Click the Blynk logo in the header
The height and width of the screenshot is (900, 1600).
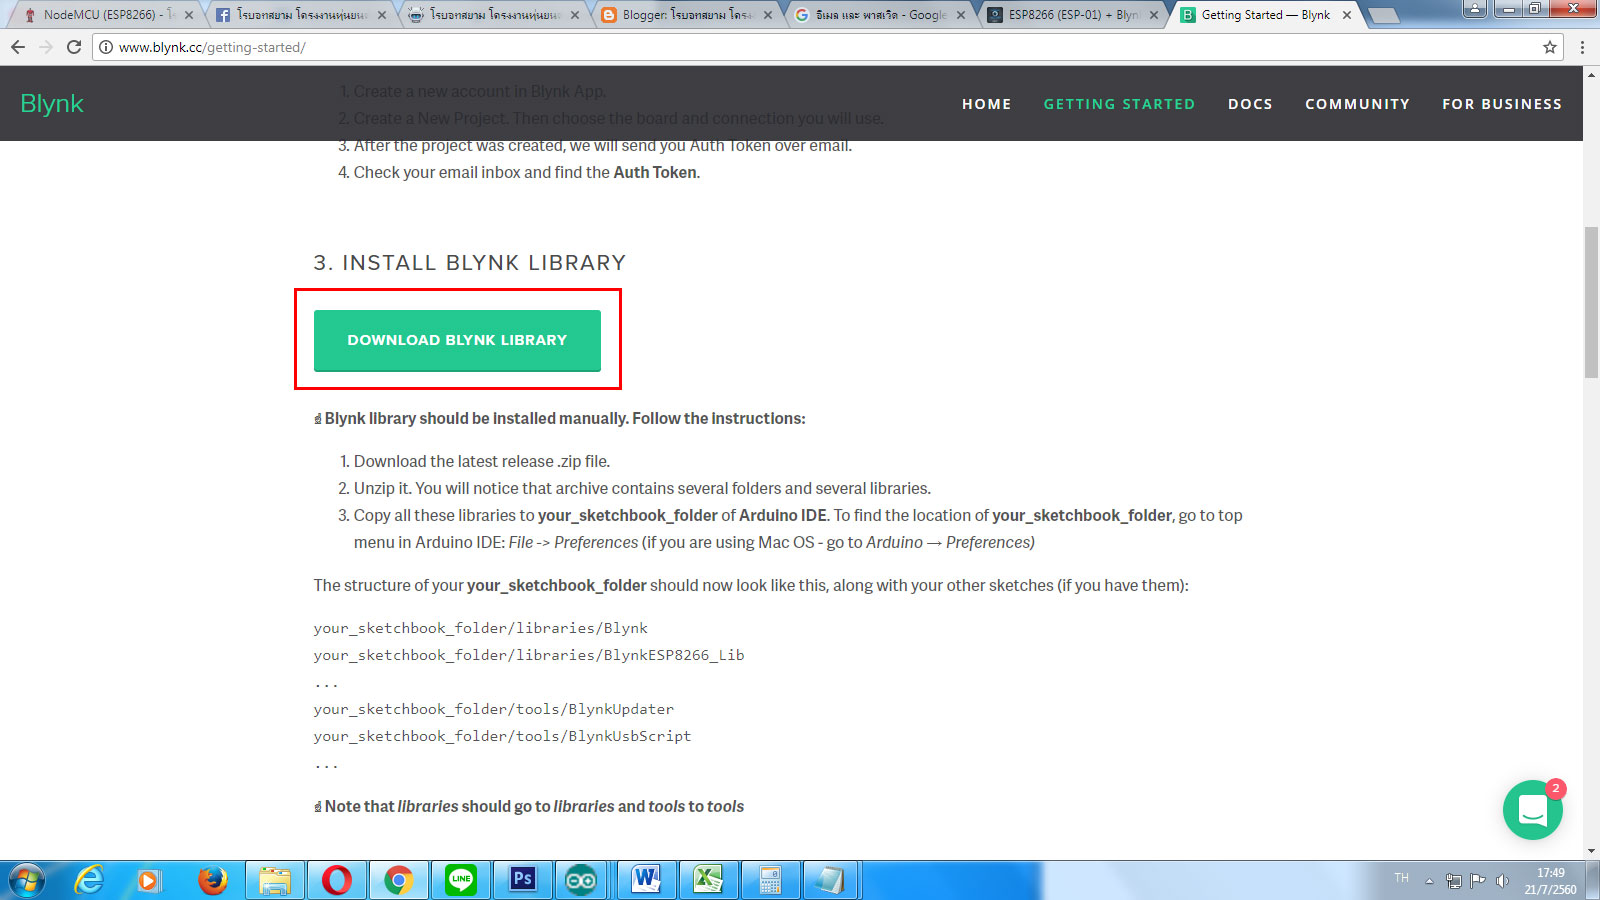pyautogui.click(x=52, y=104)
